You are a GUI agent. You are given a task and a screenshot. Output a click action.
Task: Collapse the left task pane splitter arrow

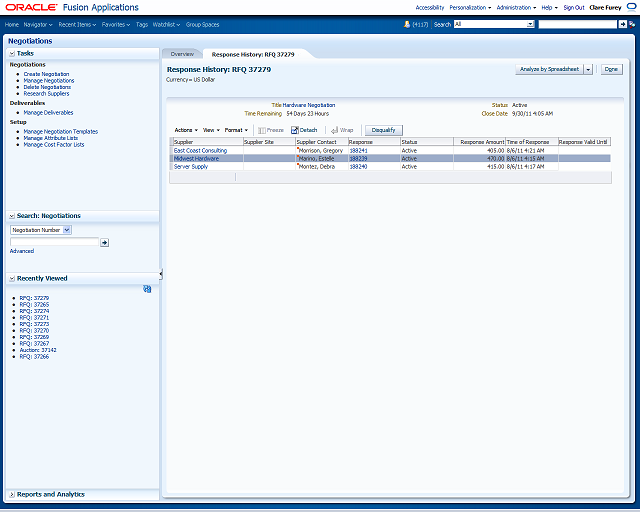(x=161, y=274)
